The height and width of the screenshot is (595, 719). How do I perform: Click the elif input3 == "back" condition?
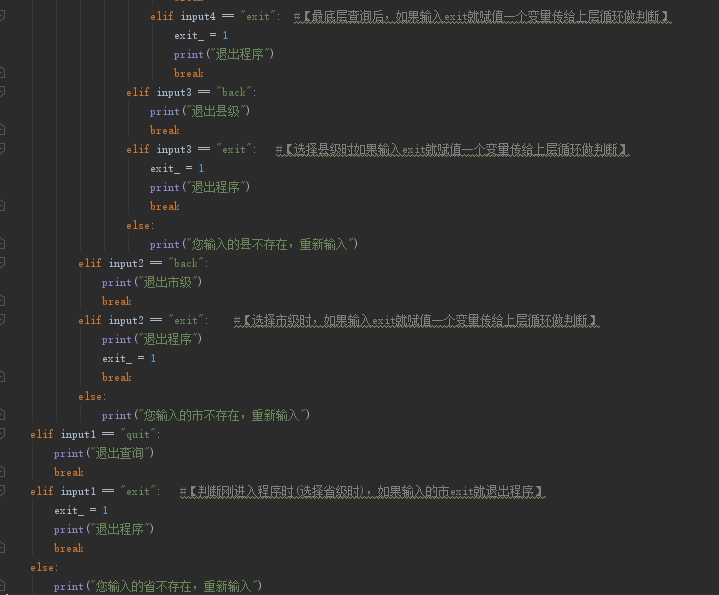pos(191,92)
